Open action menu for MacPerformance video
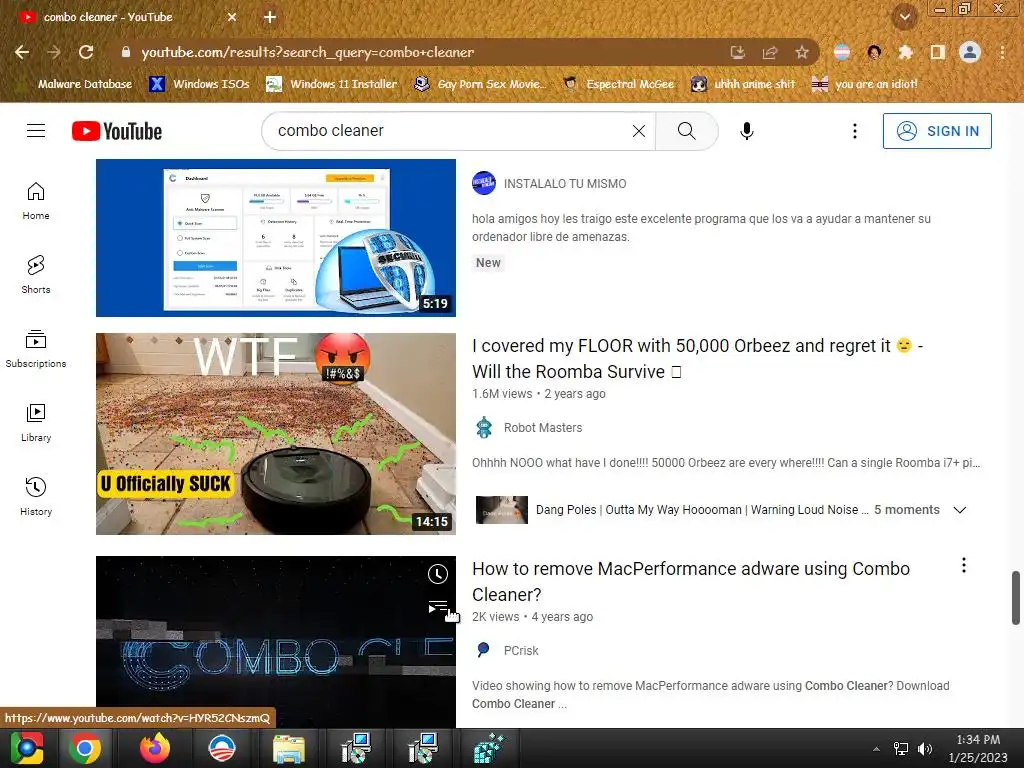 click(963, 566)
